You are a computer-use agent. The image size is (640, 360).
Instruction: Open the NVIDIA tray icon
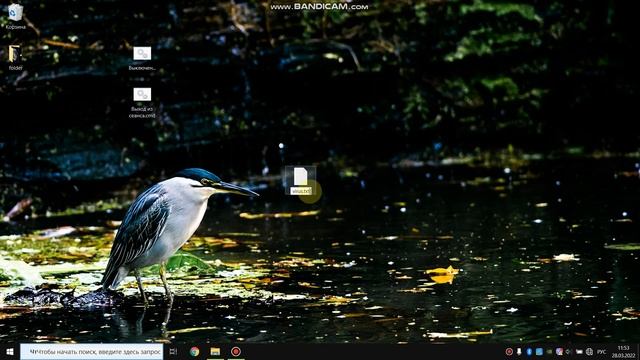(549, 351)
